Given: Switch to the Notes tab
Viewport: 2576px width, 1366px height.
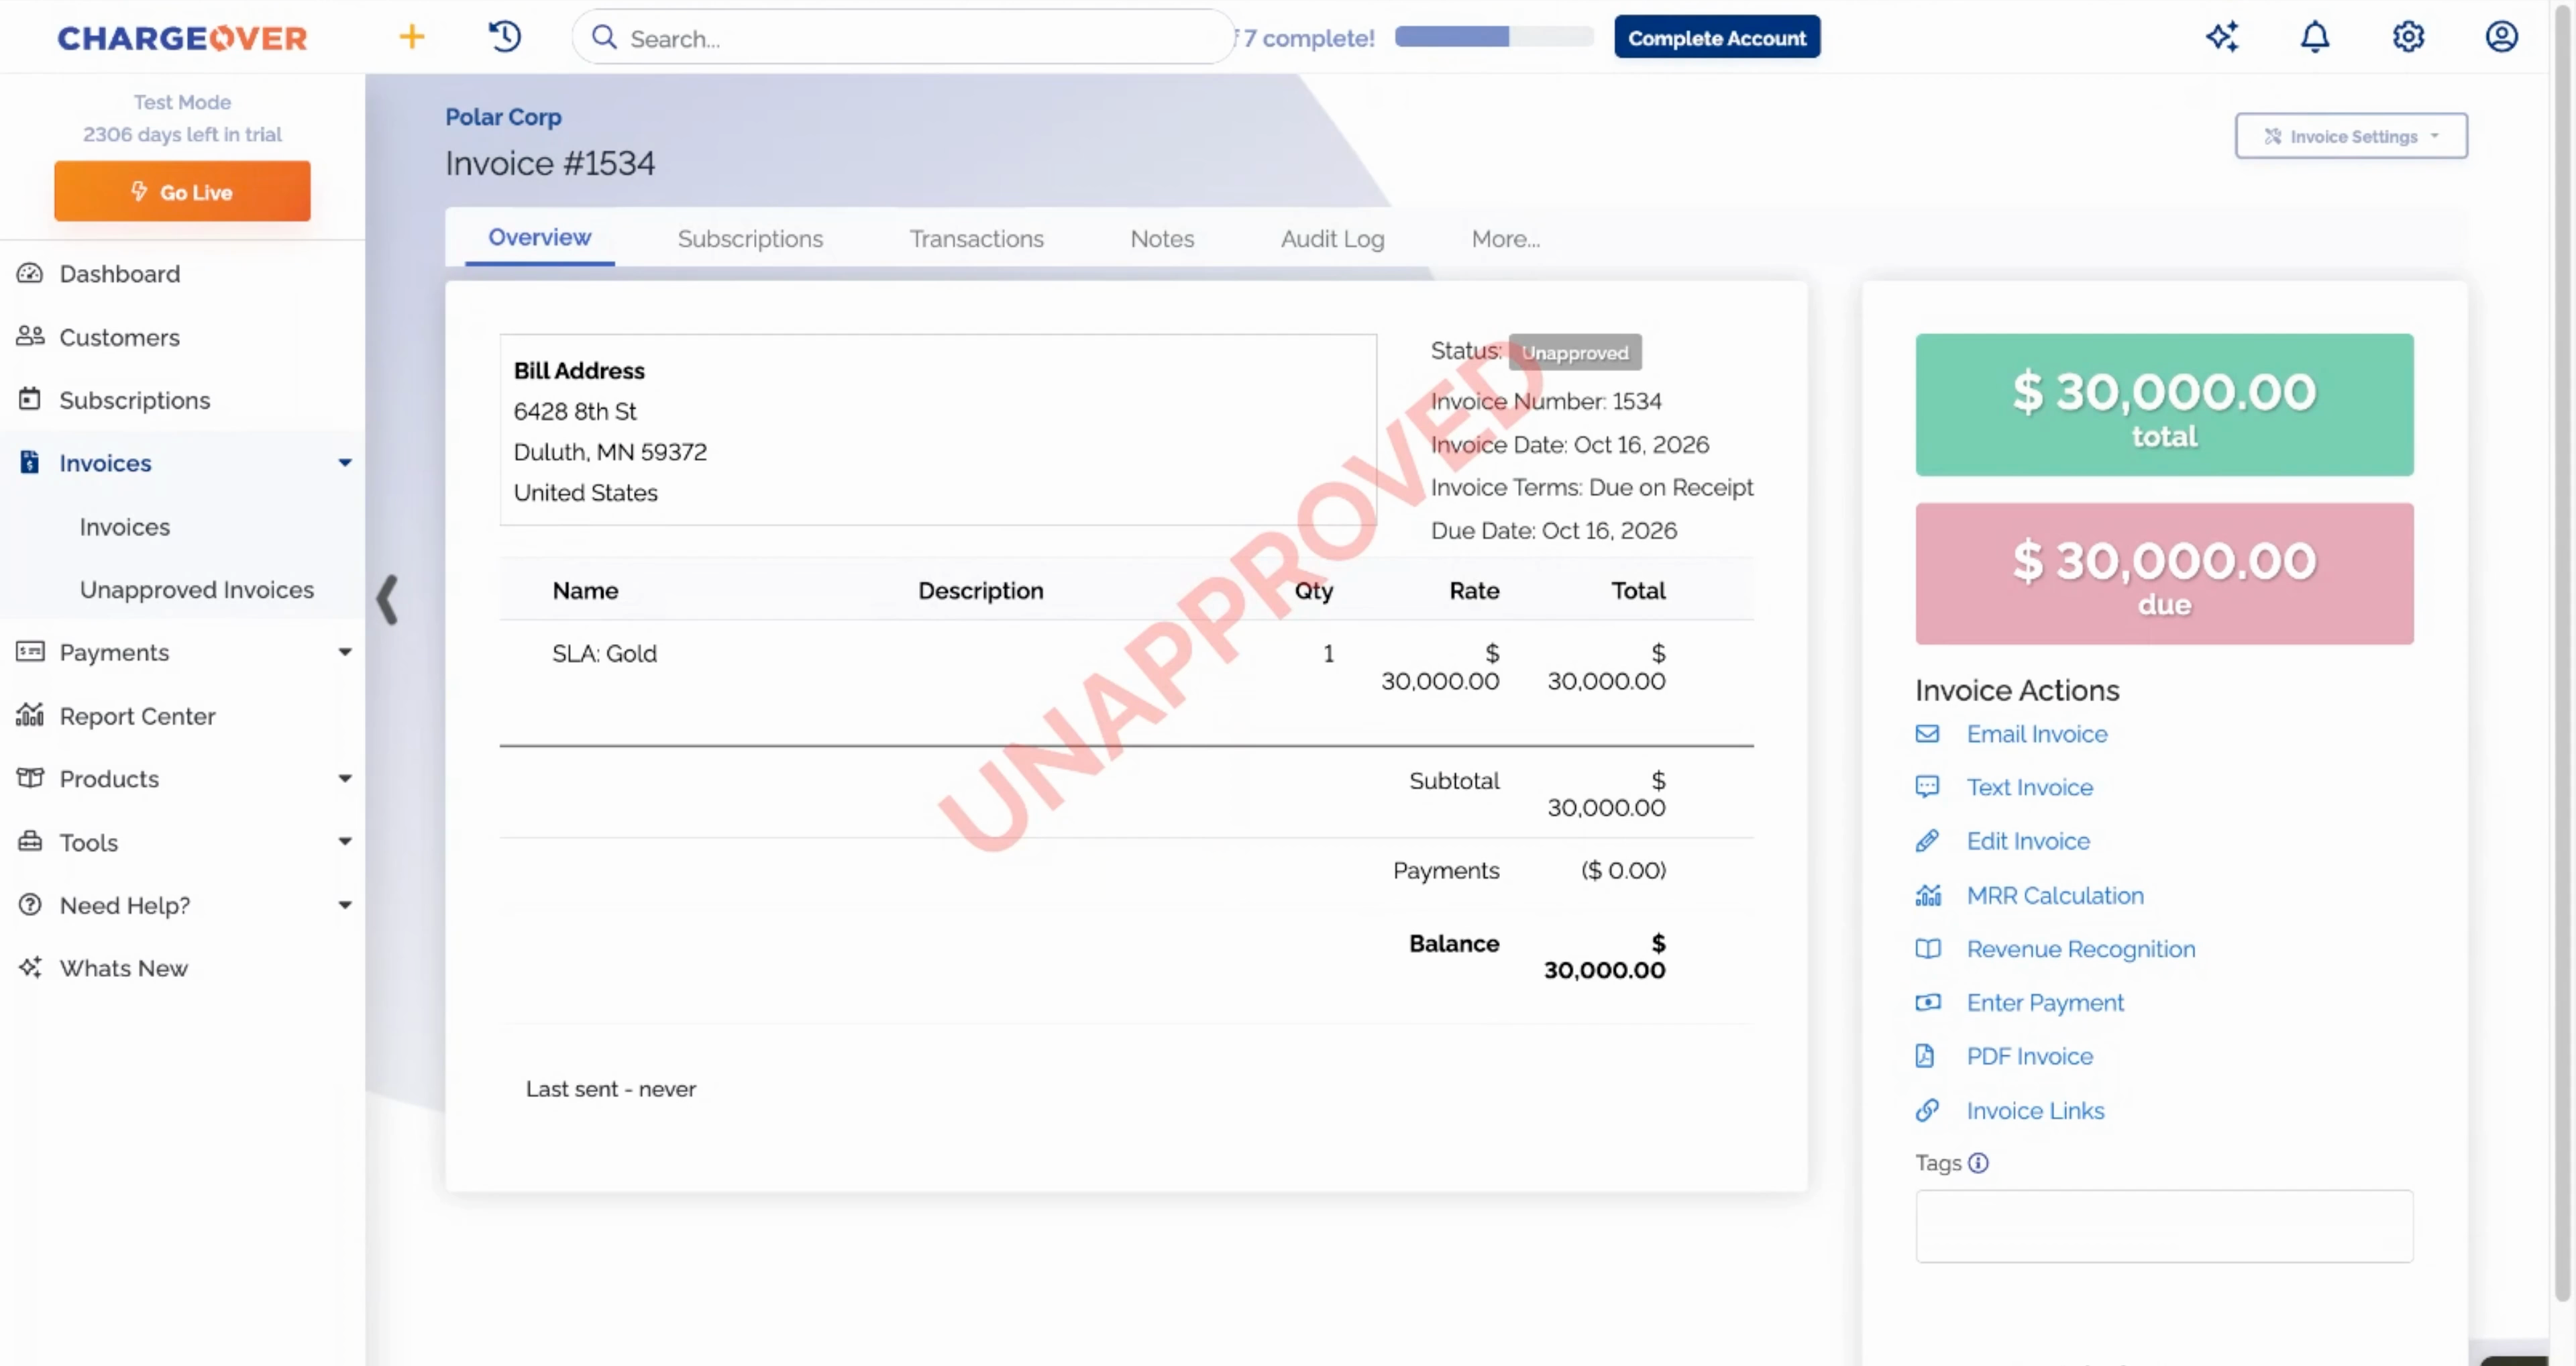Looking at the screenshot, I should [x=1162, y=239].
